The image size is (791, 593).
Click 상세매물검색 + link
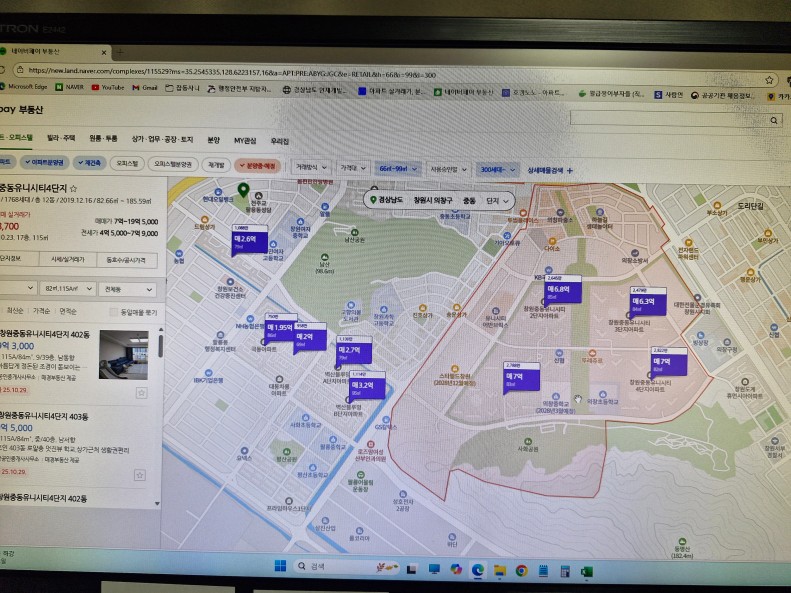pos(550,170)
